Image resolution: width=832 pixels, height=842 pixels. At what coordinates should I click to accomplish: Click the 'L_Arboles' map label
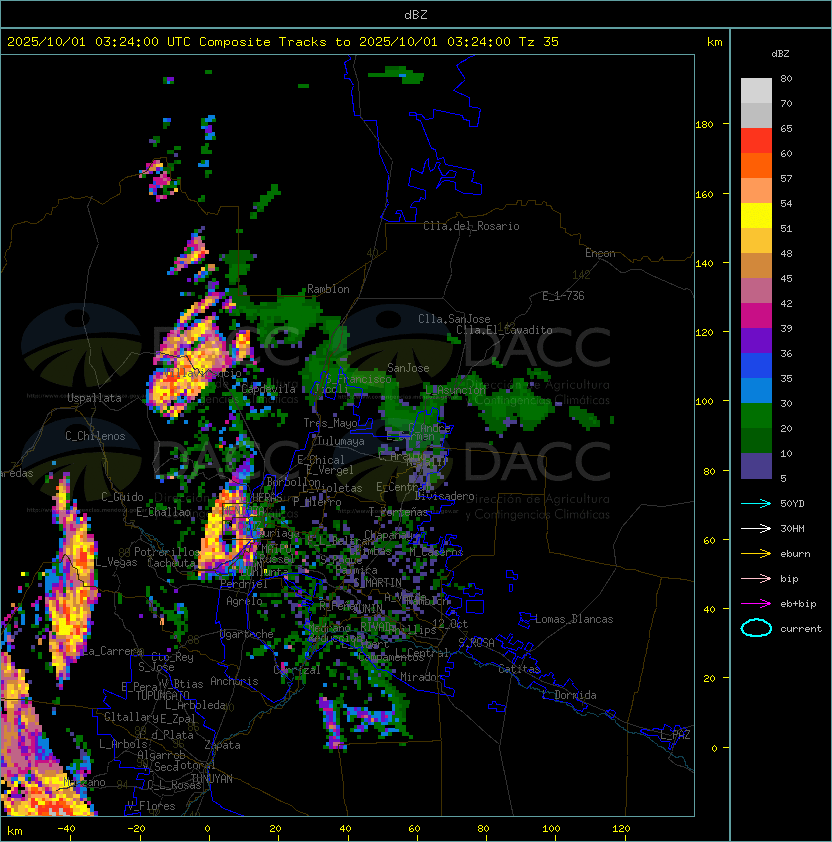click(x=124, y=744)
